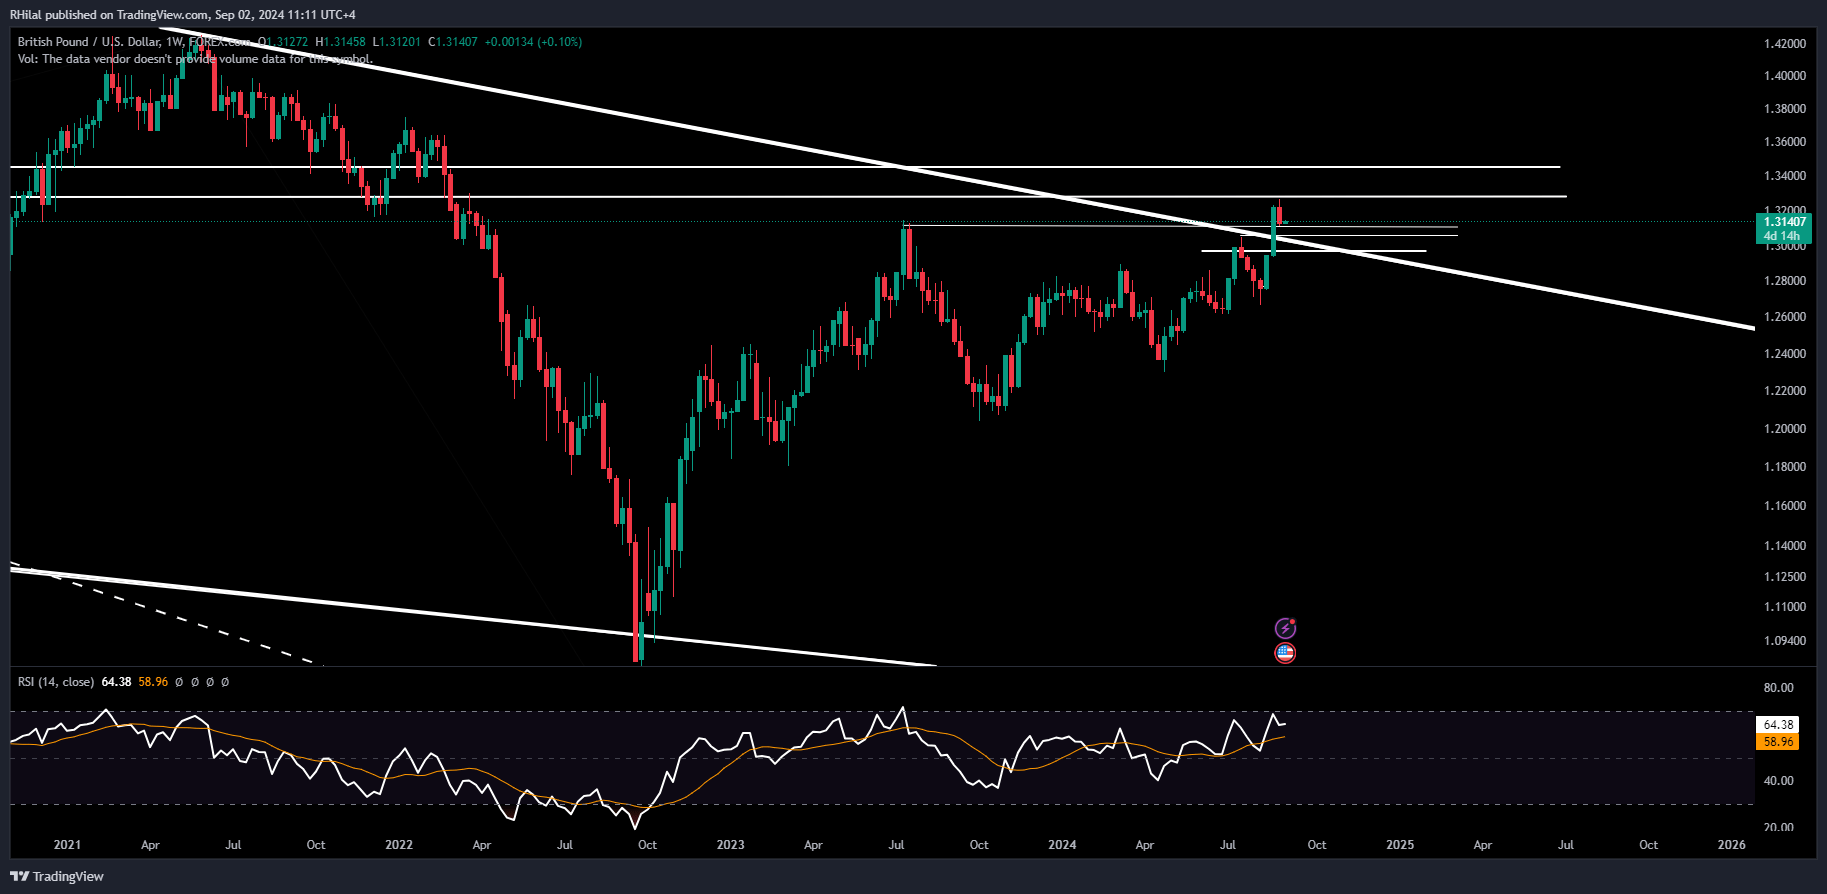The image size is (1827, 894).
Task: Click the RSI moving average value 58.96 label
Action: [x=1778, y=742]
